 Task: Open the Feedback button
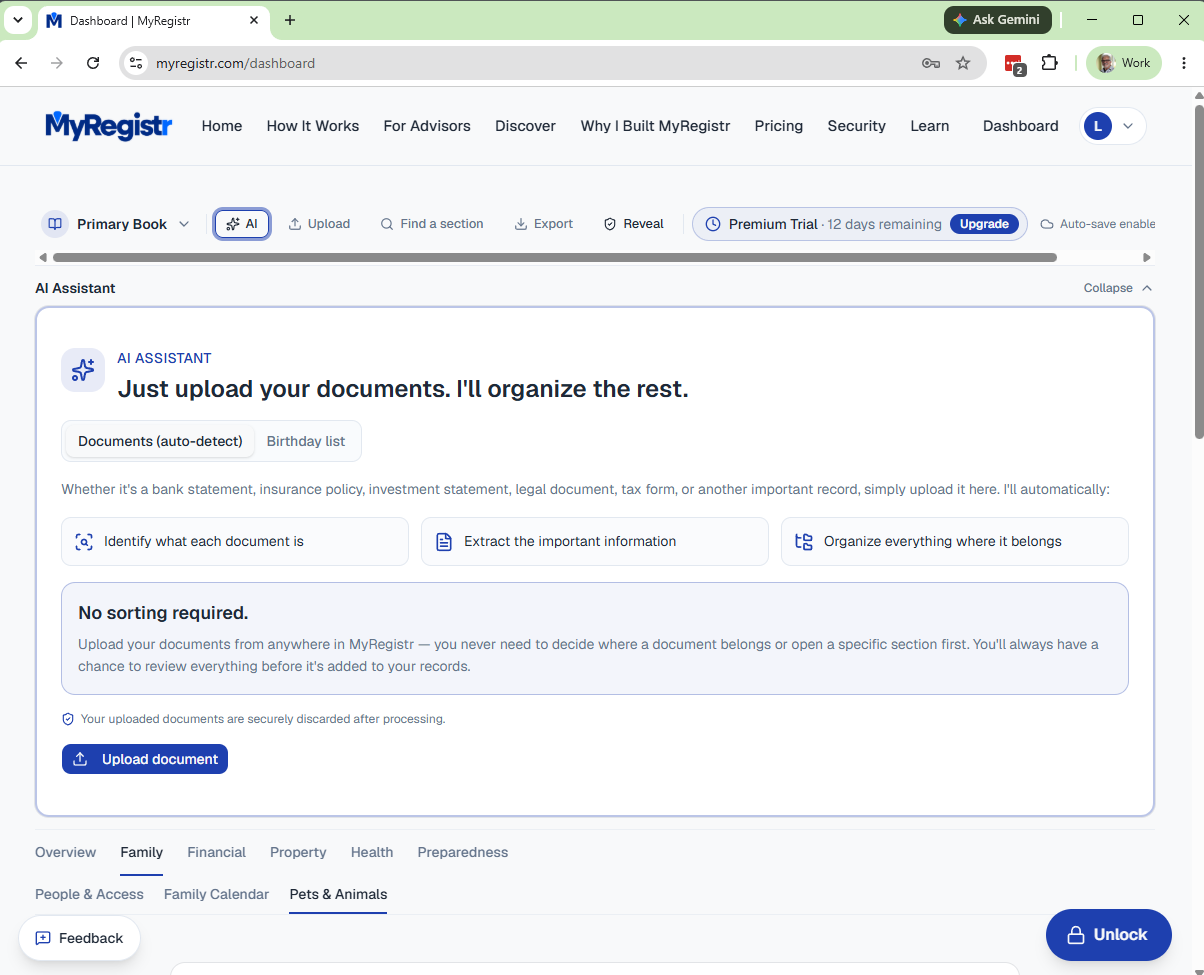tap(79, 938)
